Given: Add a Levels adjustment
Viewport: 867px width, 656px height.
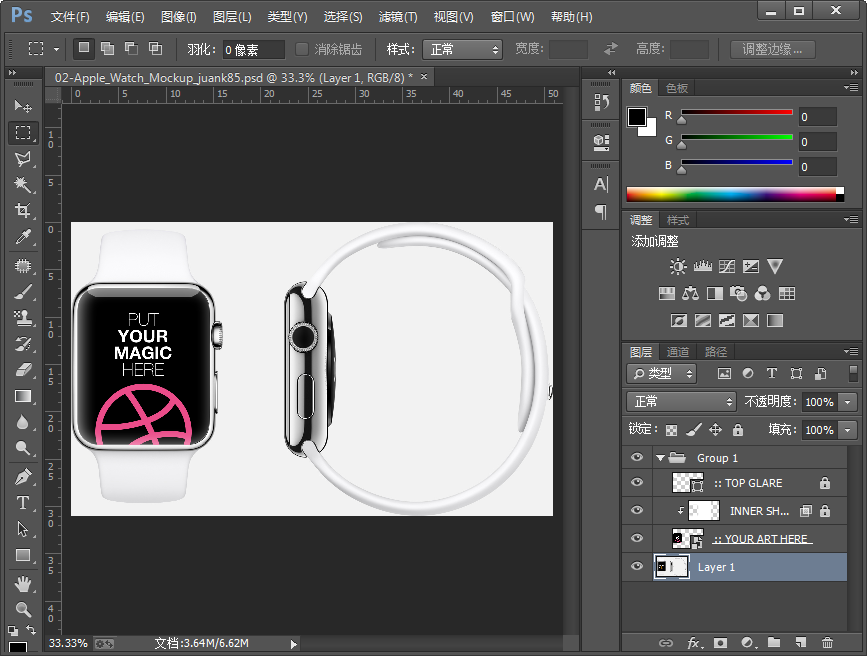Looking at the screenshot, I should (x=702, y=267).
